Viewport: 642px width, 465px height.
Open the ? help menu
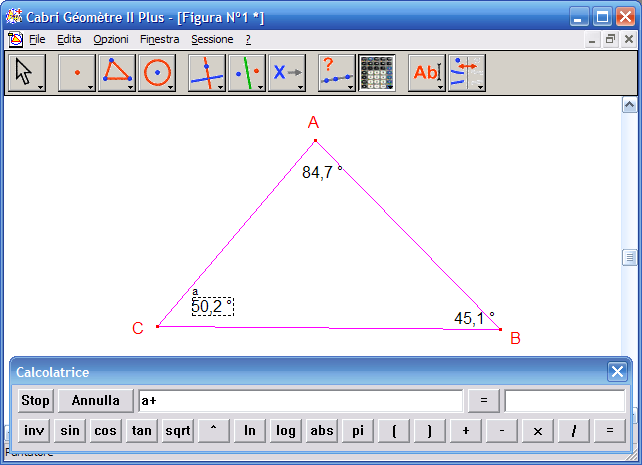click(248, 39)
